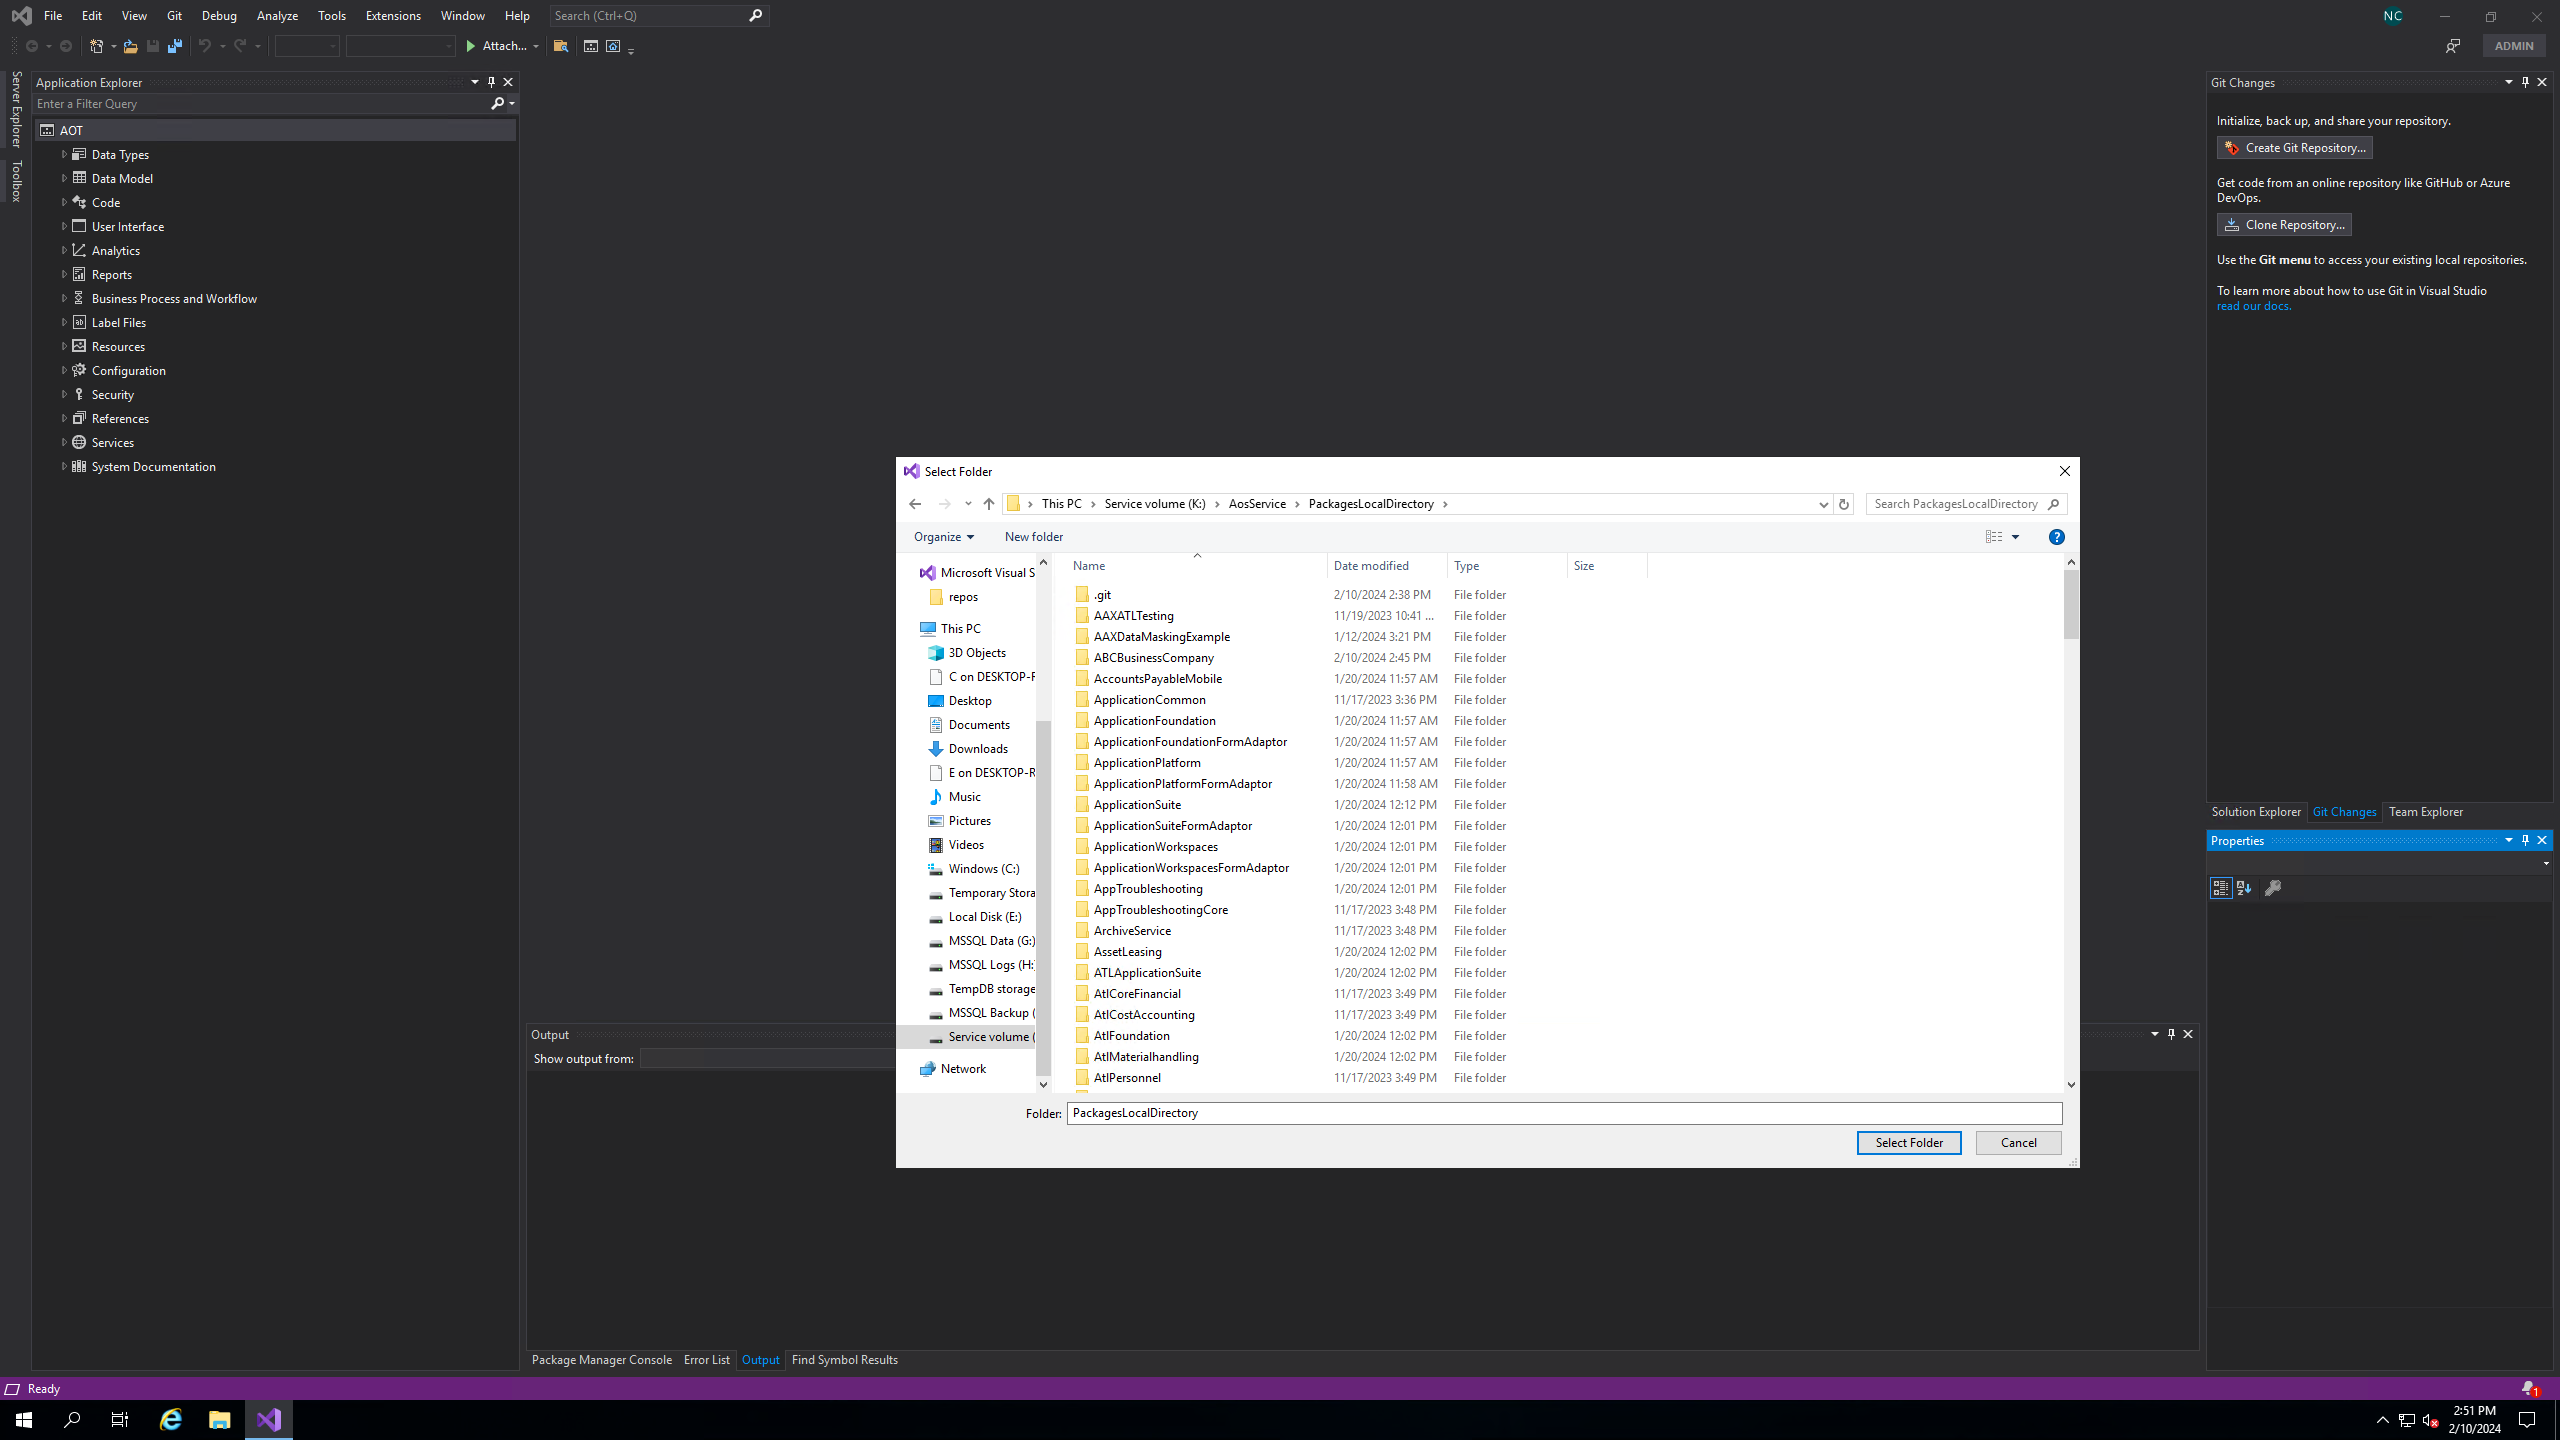The image size is (2560, 1440).
Task: Start debugging with the green Attach play icon
Action: pos(470,46)
